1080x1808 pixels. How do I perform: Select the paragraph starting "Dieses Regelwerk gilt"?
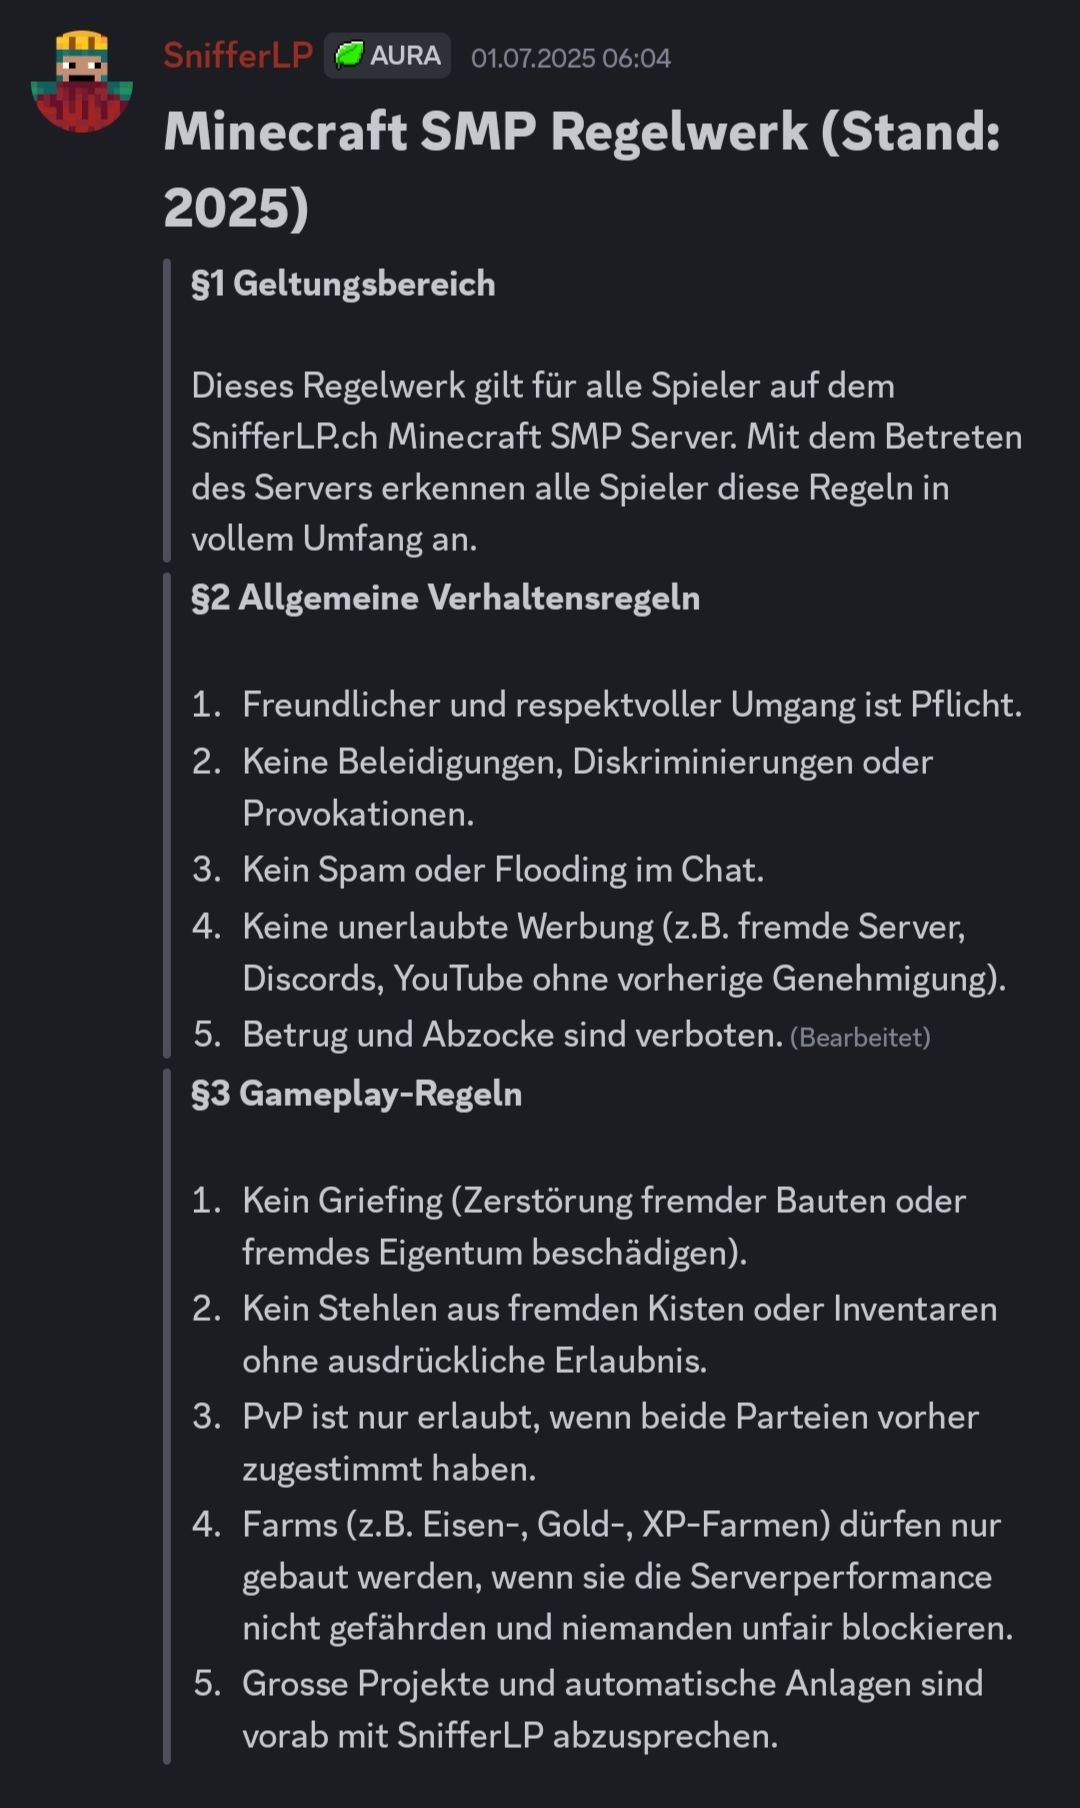coord(606,462)
